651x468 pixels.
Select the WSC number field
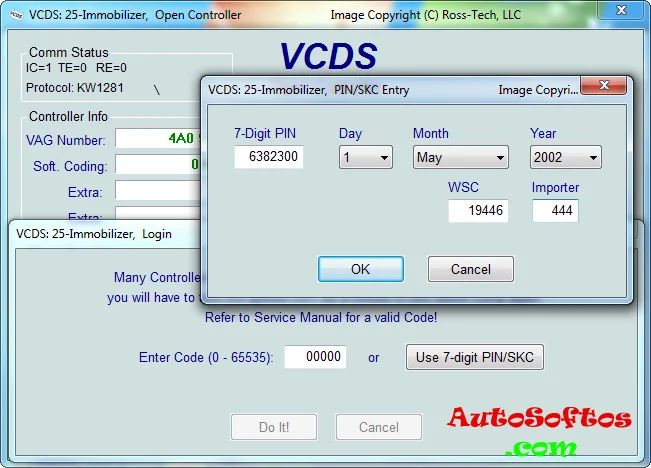(x=478, y=211)
